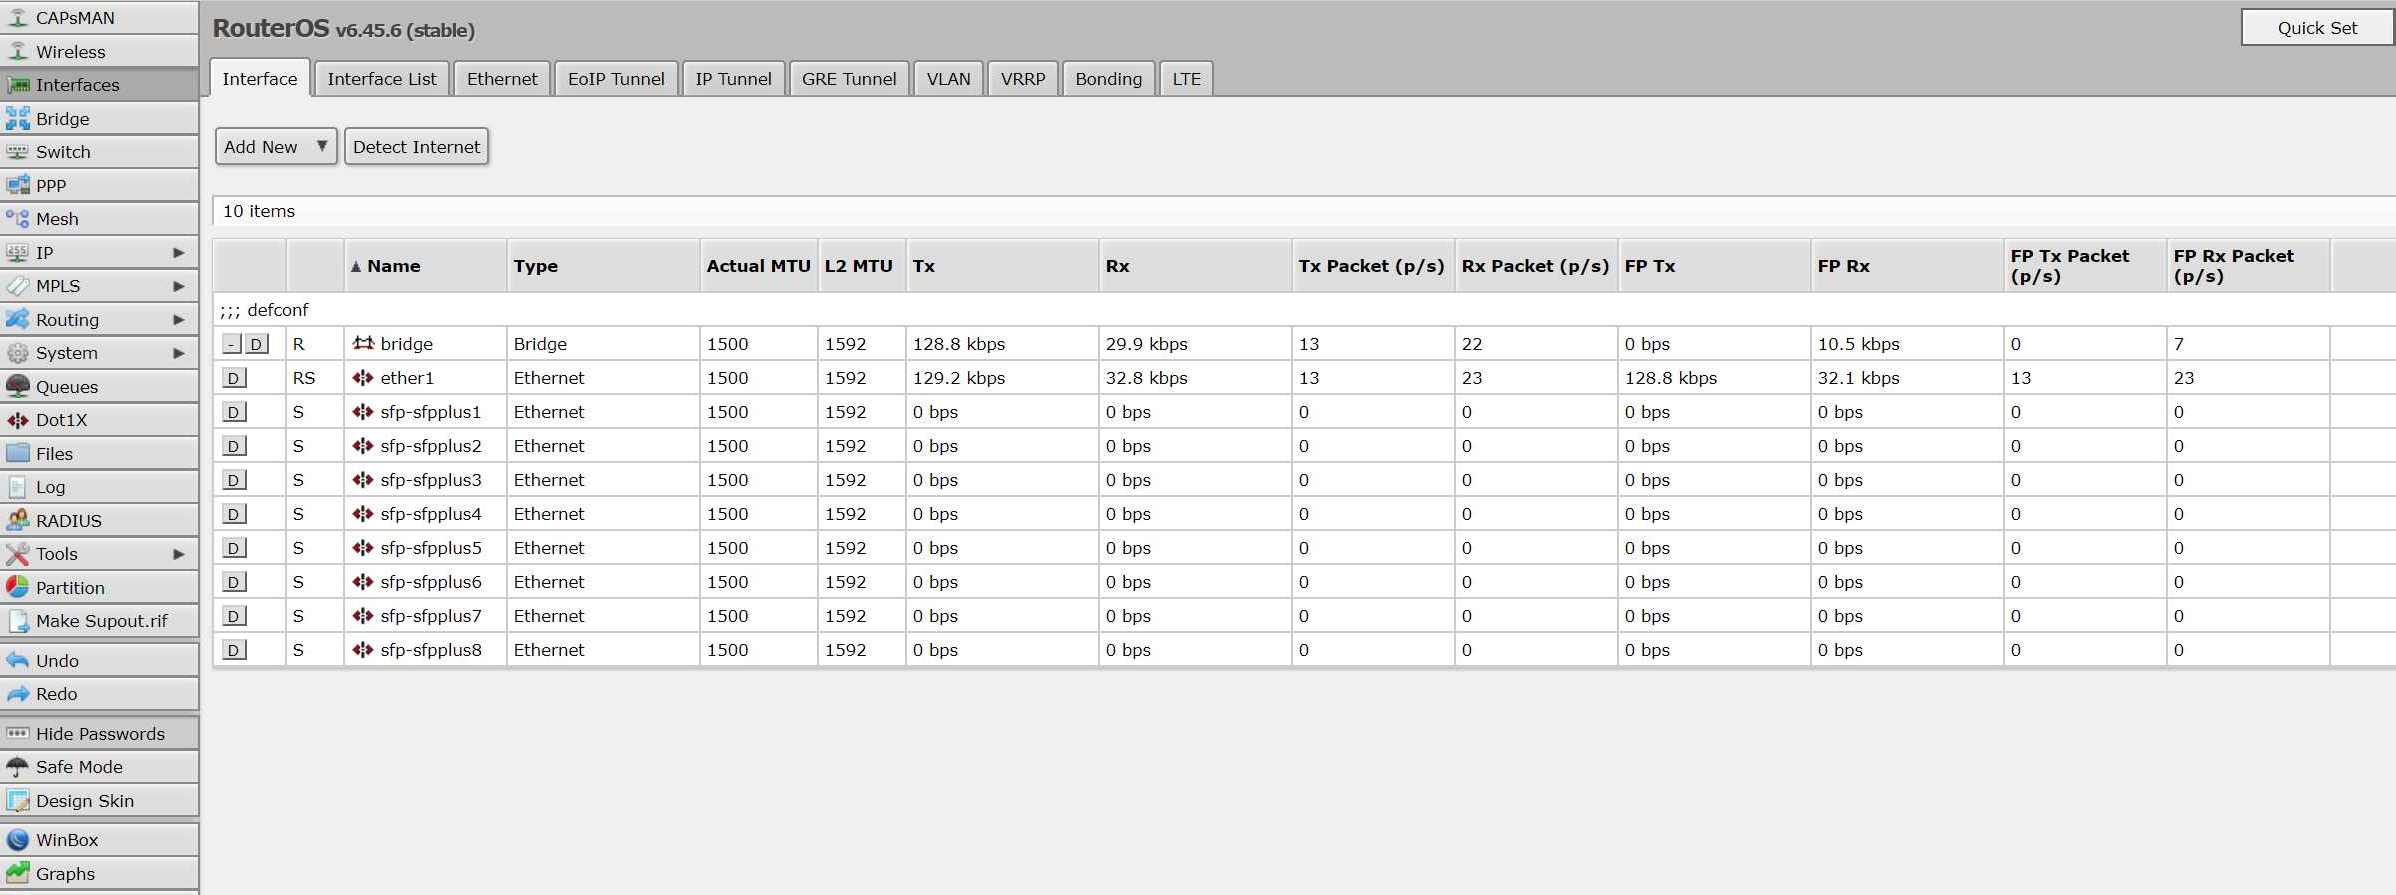Go to the GRE Tunnel tab

(849, 79)
